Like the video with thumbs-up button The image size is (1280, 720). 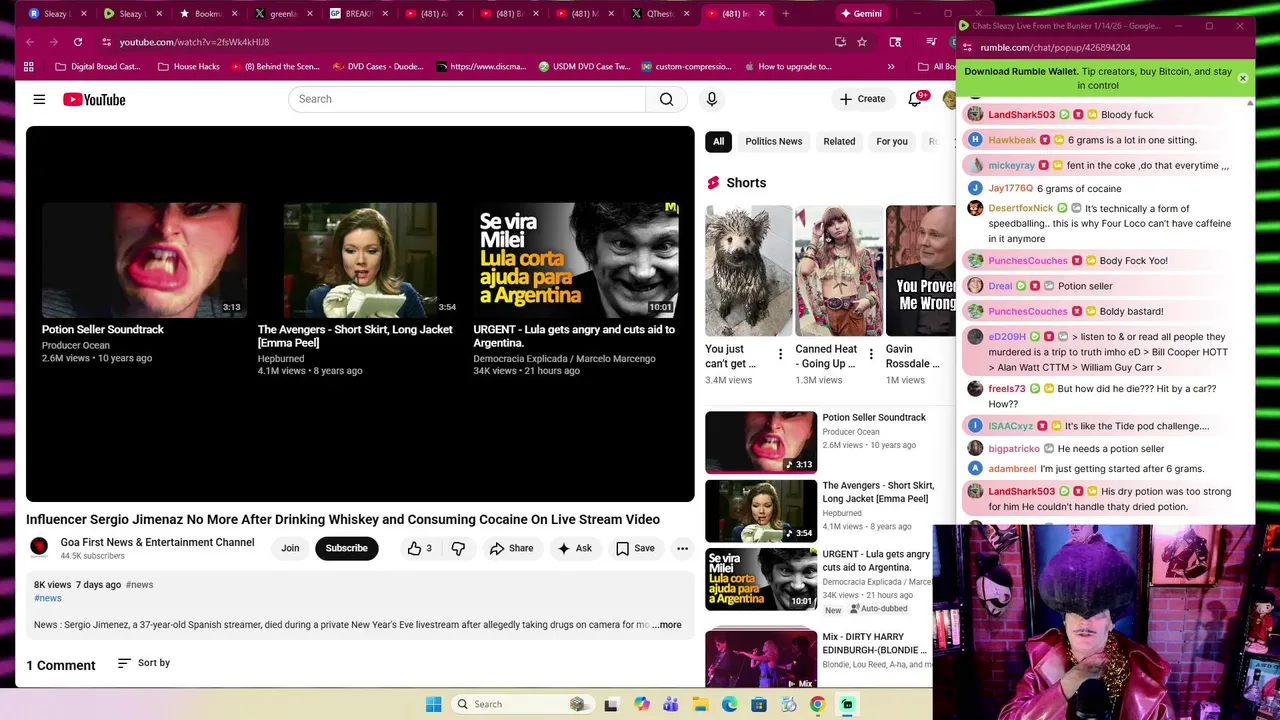point(419,548)
